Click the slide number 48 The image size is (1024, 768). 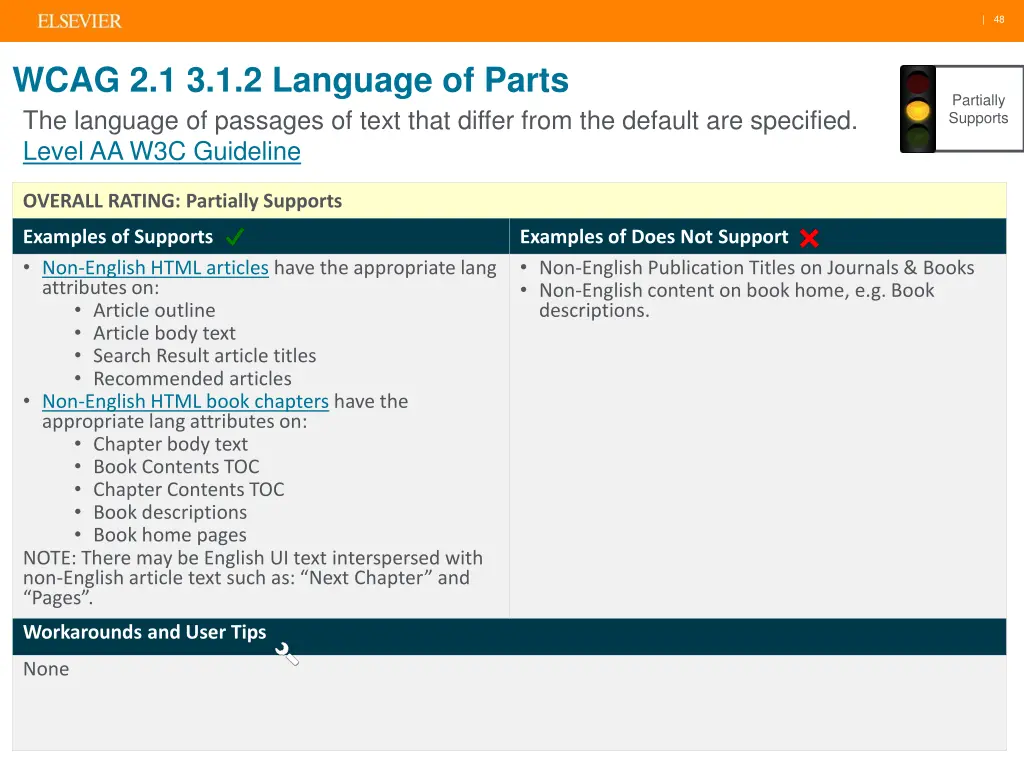[999, 20]
